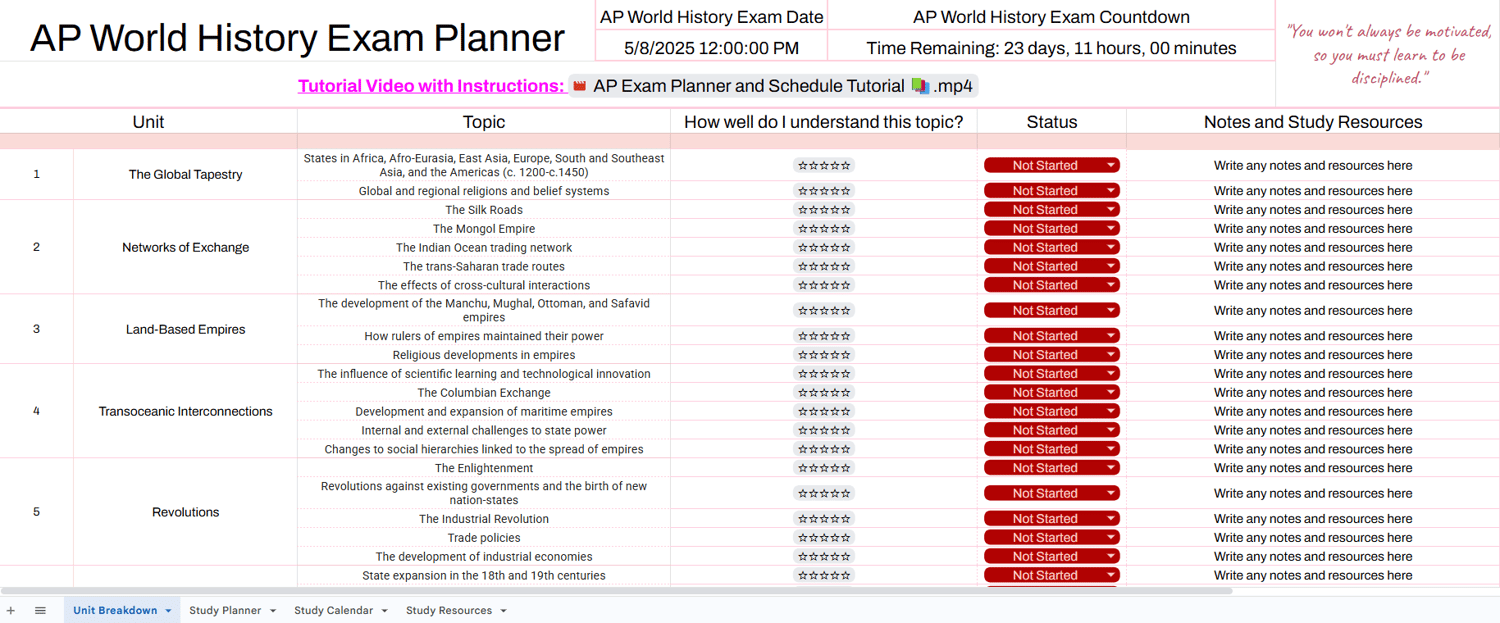Change status for The Industrial Revolution
1500x623 pixels.
1052,519
